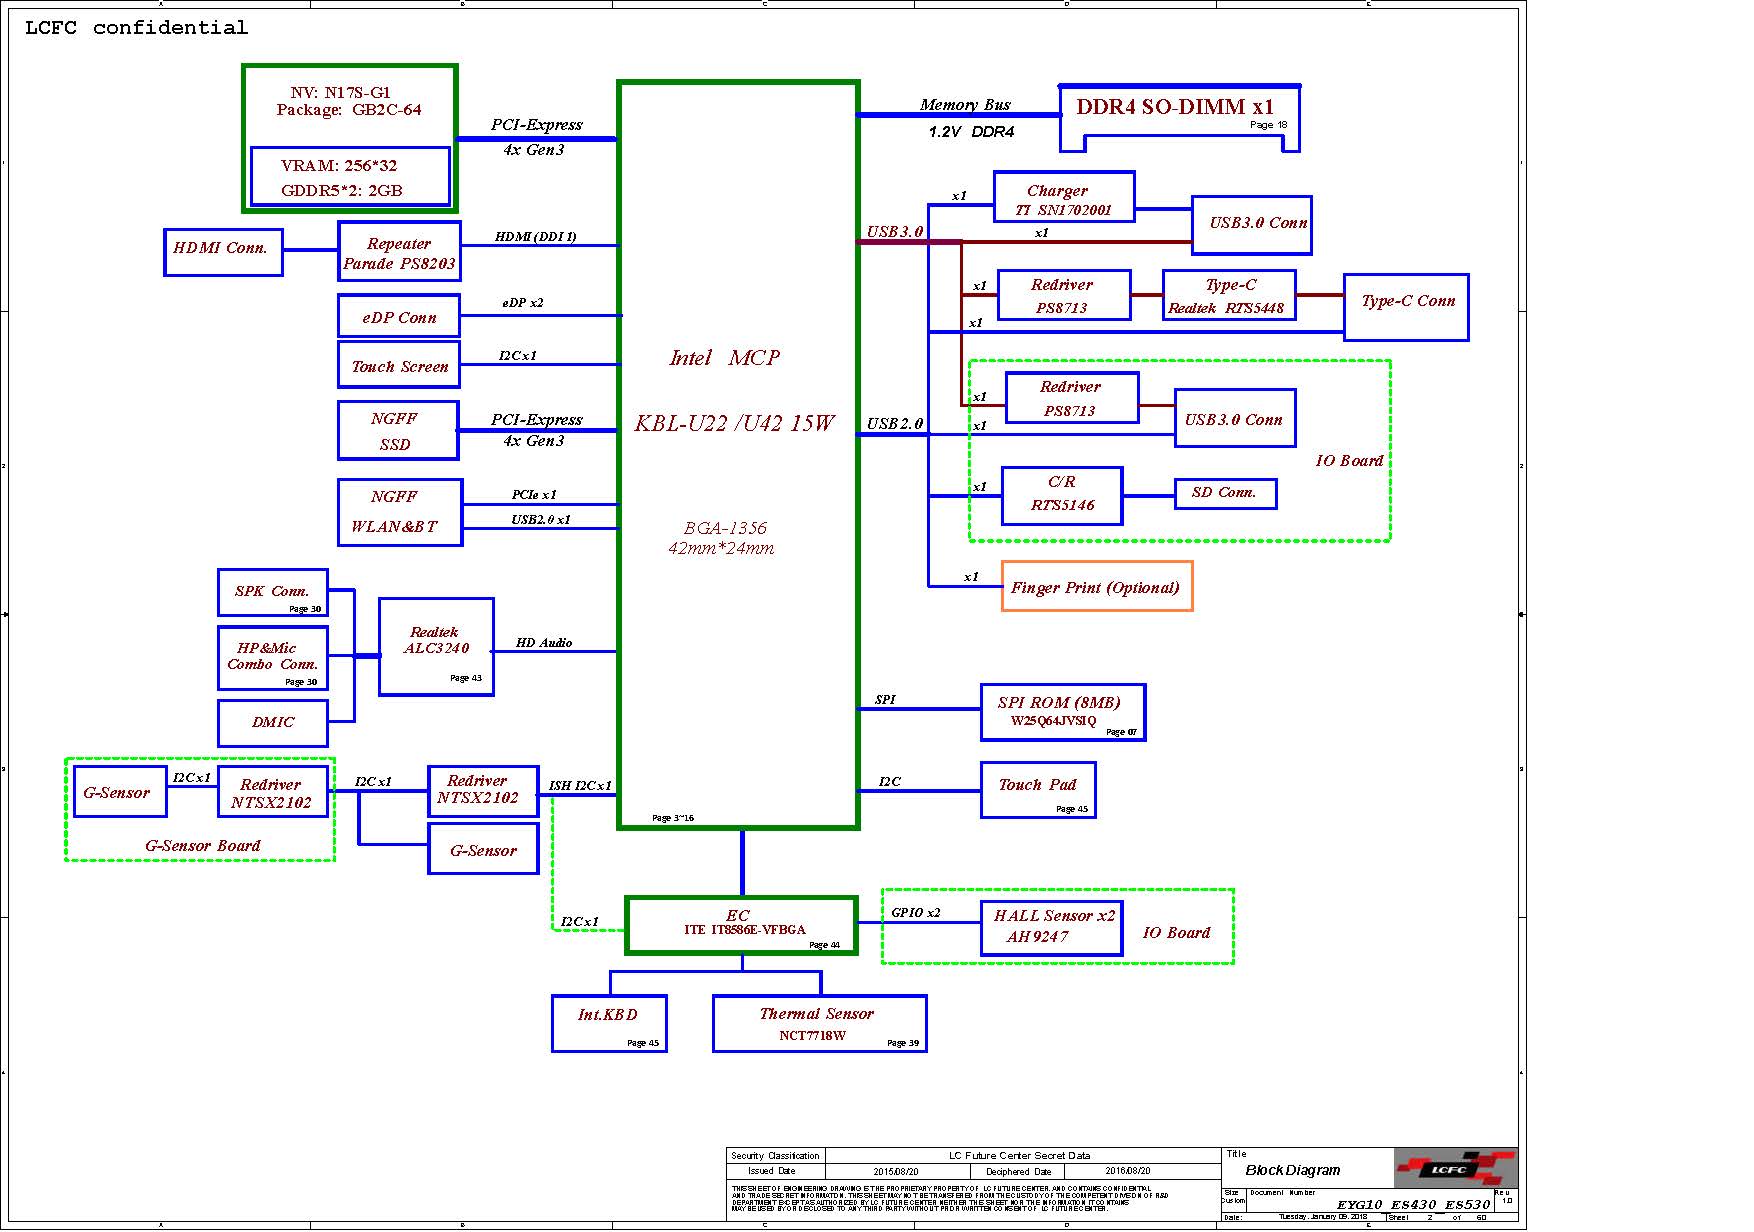Click the Type-C Conn block

point(1406,307)
